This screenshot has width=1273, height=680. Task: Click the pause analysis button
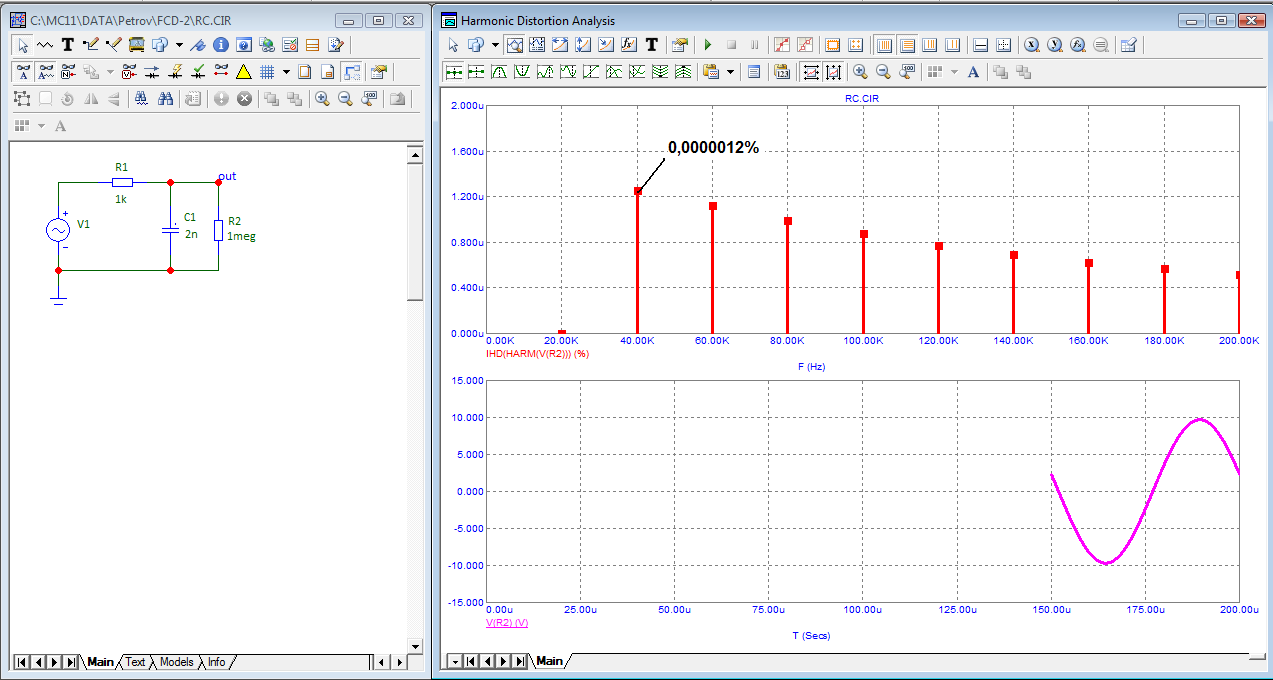[x=754, y=44]
